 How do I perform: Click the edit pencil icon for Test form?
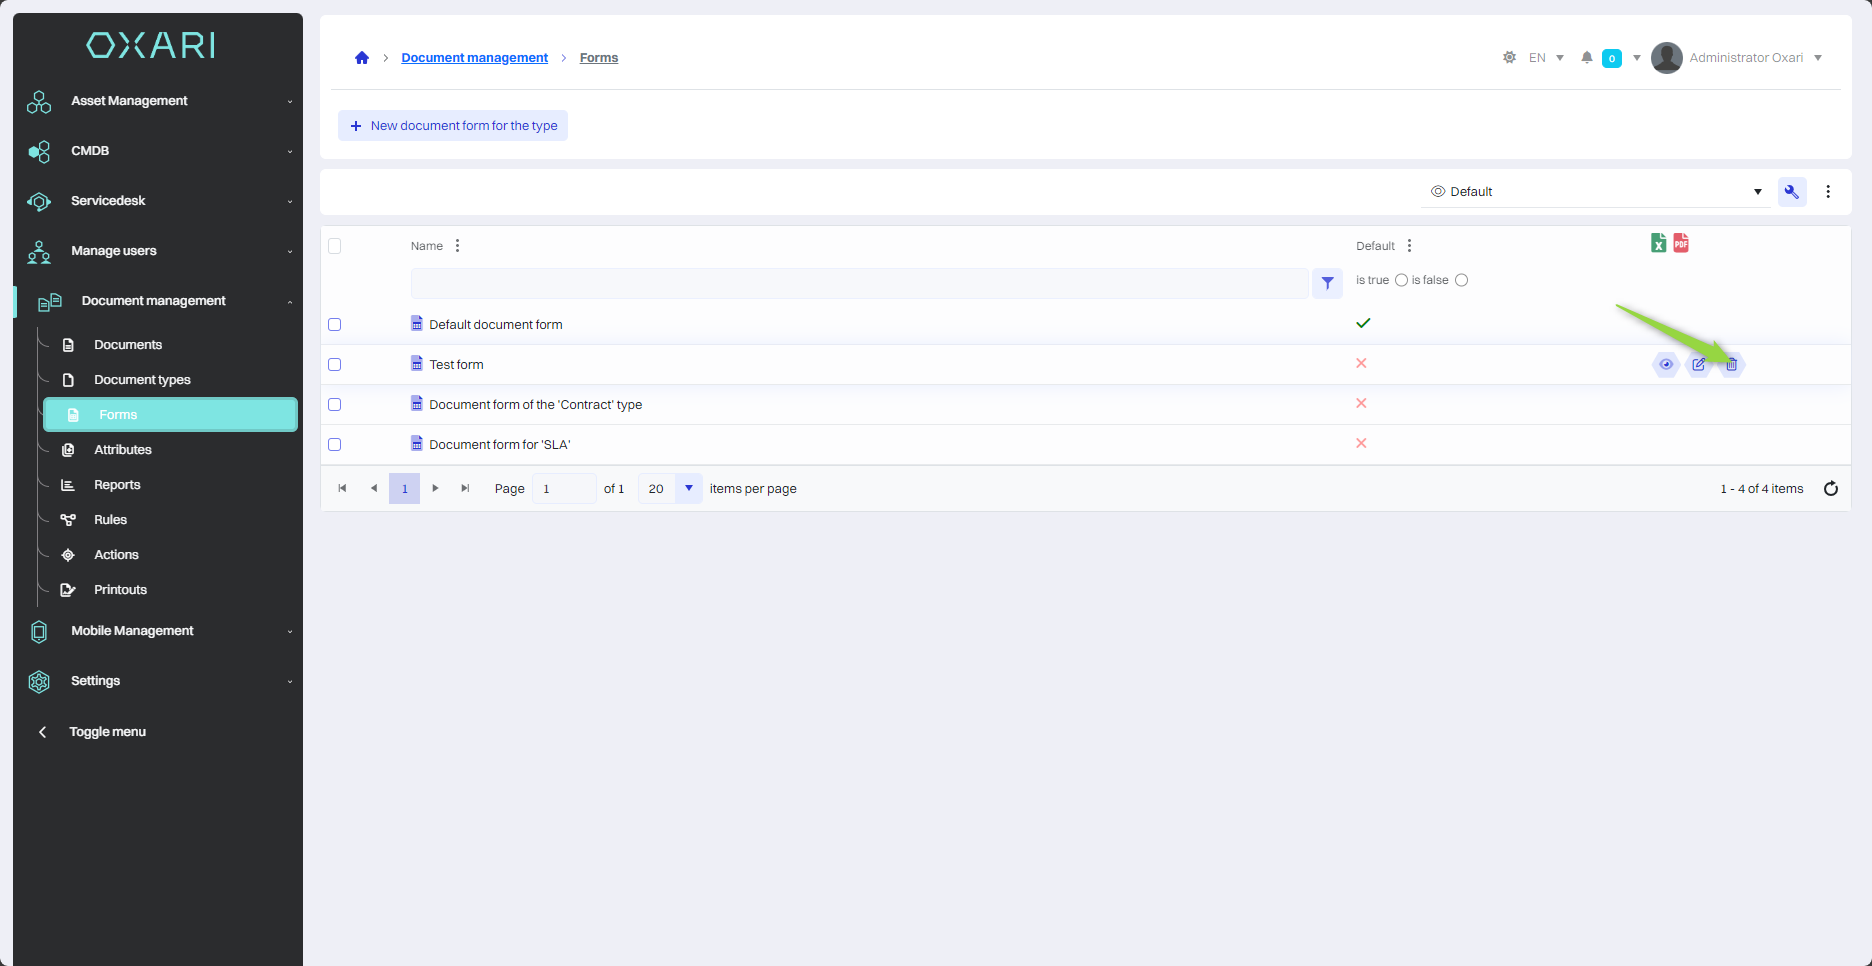pyautogui.click(x=1699, y=365)
